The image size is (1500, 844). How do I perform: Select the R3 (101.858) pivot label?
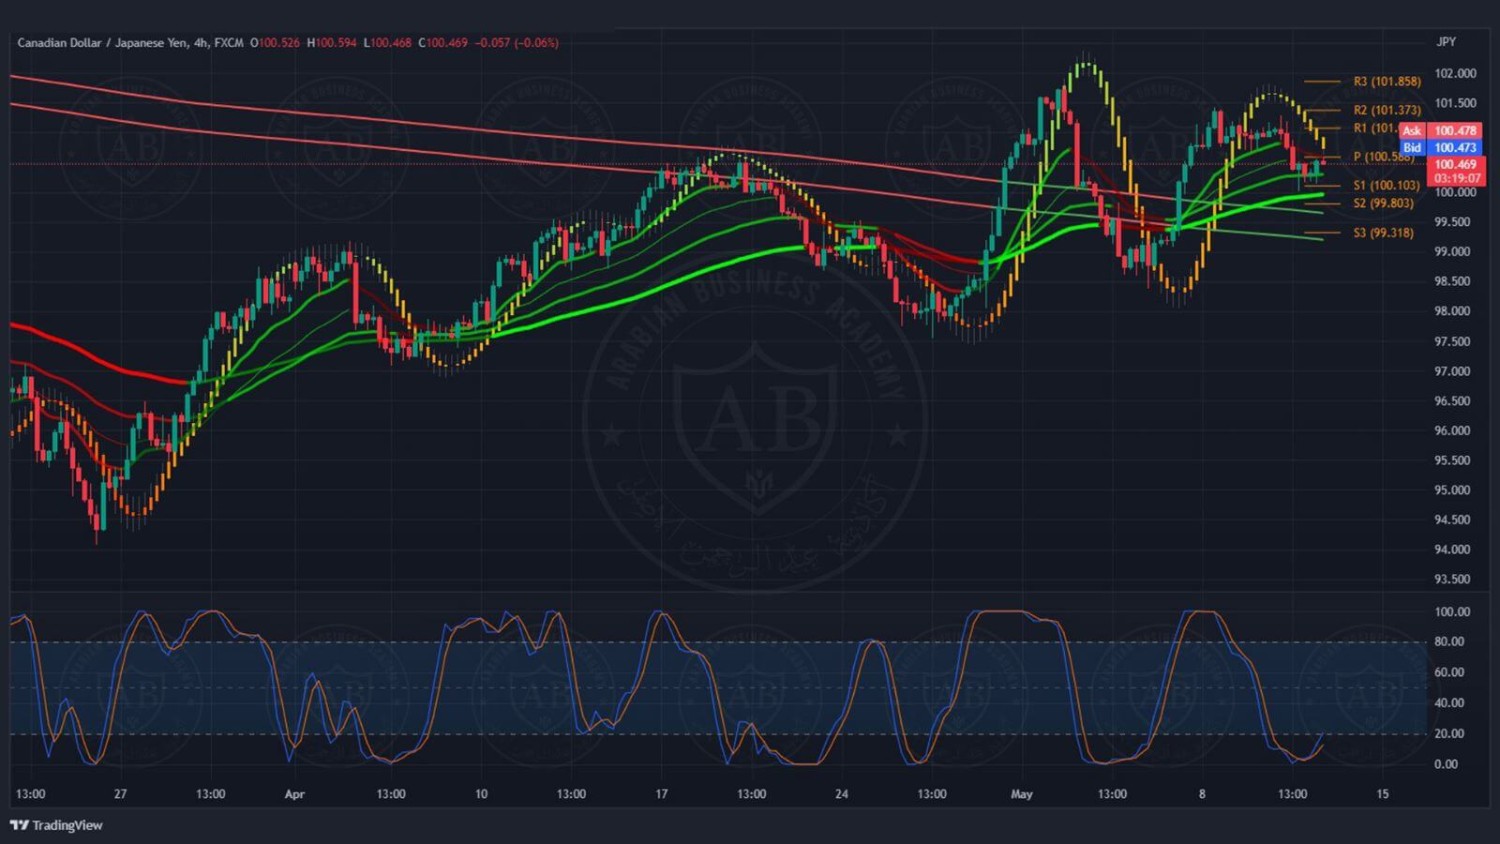(x=1386, y=82)
